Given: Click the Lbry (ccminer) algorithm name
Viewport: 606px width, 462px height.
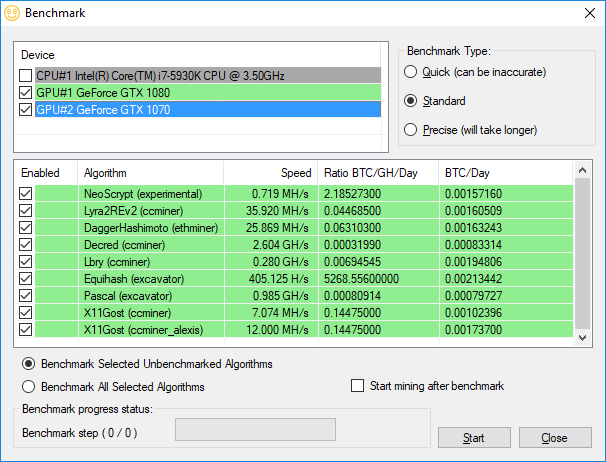Looking at the screenshot, I should [x=117, y=261].
